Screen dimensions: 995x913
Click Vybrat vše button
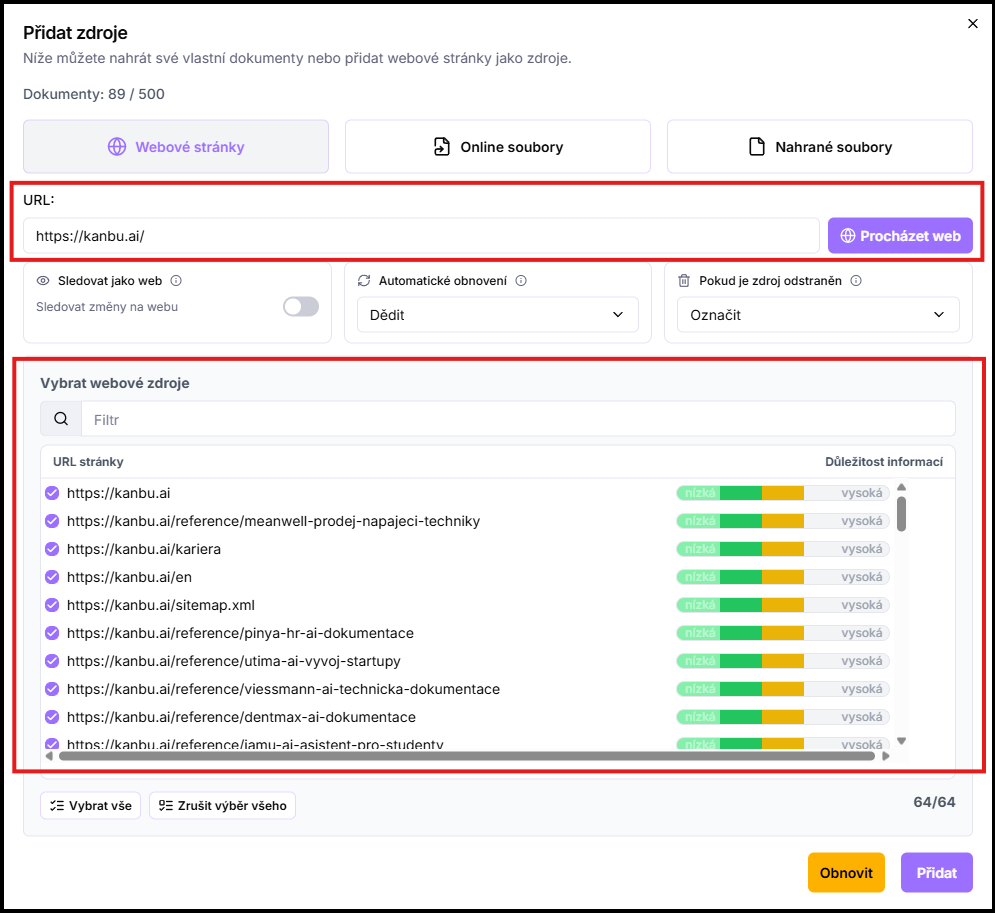(x=91, y=805)
